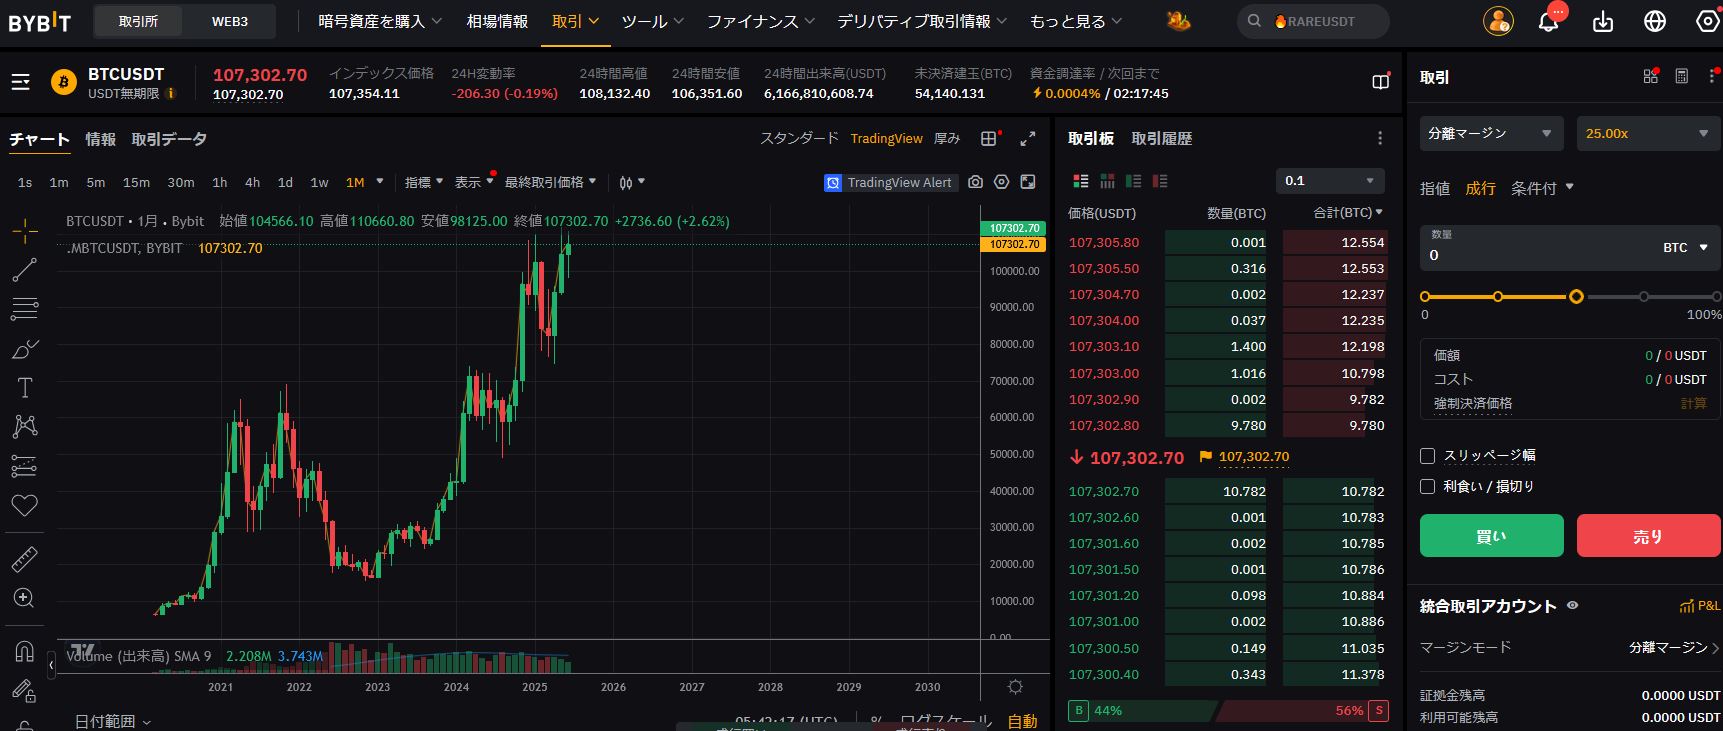Toggle the lock-all-drawings pencil icon

point(25,690)
